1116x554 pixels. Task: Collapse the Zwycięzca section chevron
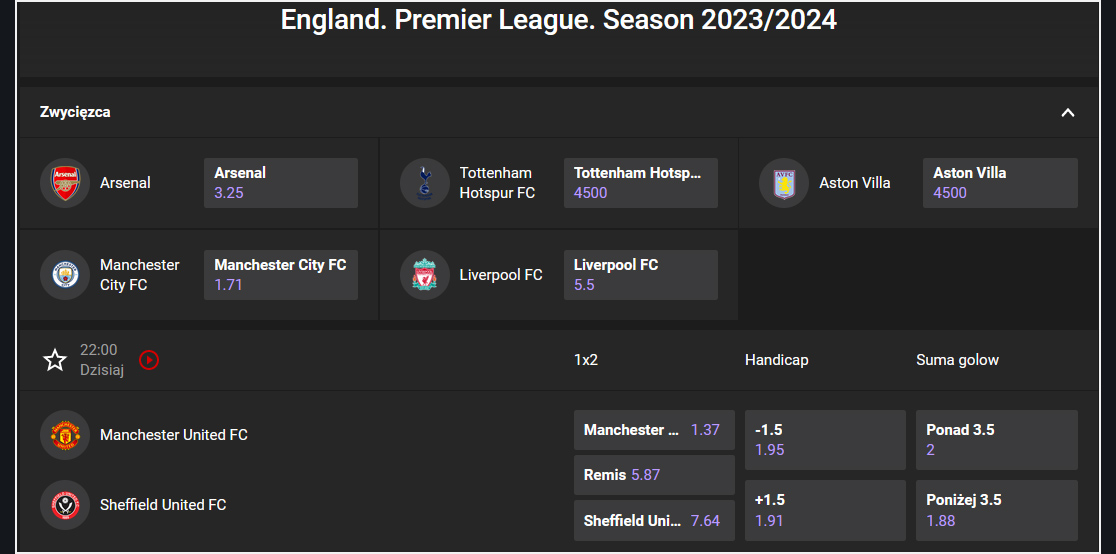[x=1068, y=113]
